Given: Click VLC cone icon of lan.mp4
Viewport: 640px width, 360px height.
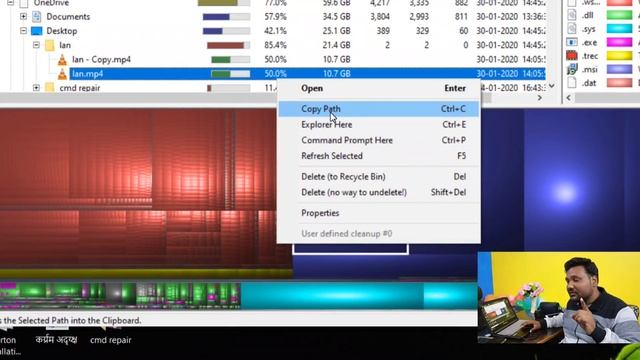Looking at the screenshot, I should coord(62,74).
